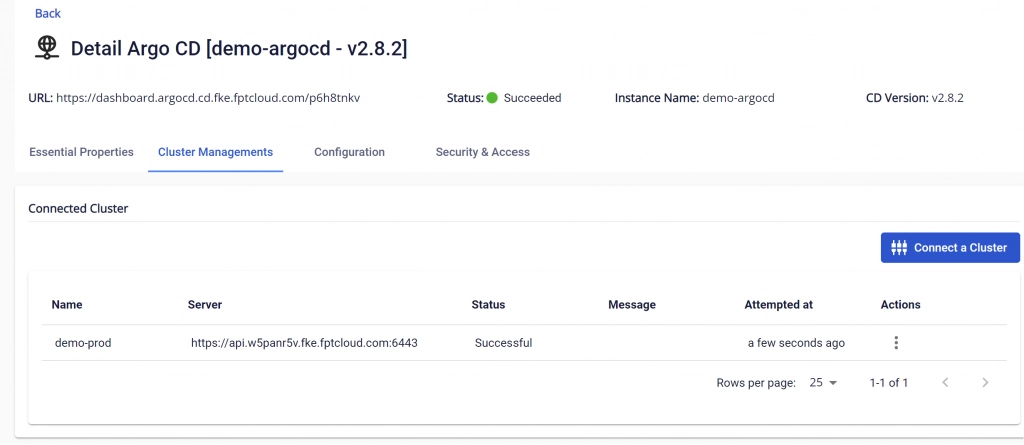Click the Successful status cell
Viewport: 1024px width, 445px height.
coord(504,343)
